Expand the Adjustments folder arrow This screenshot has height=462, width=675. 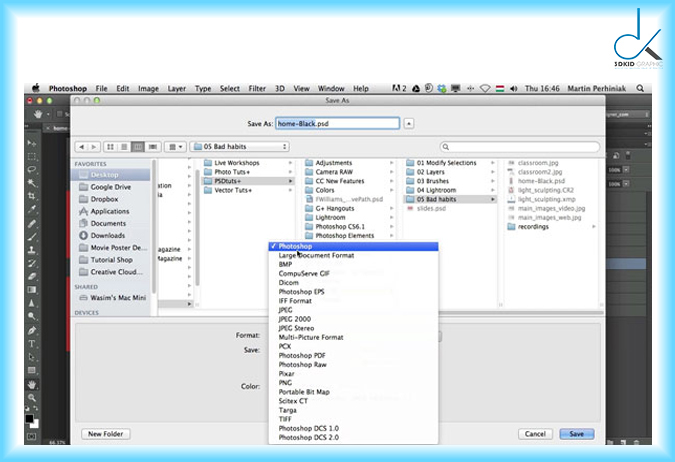pyautogui.click(x=391, y=163)
